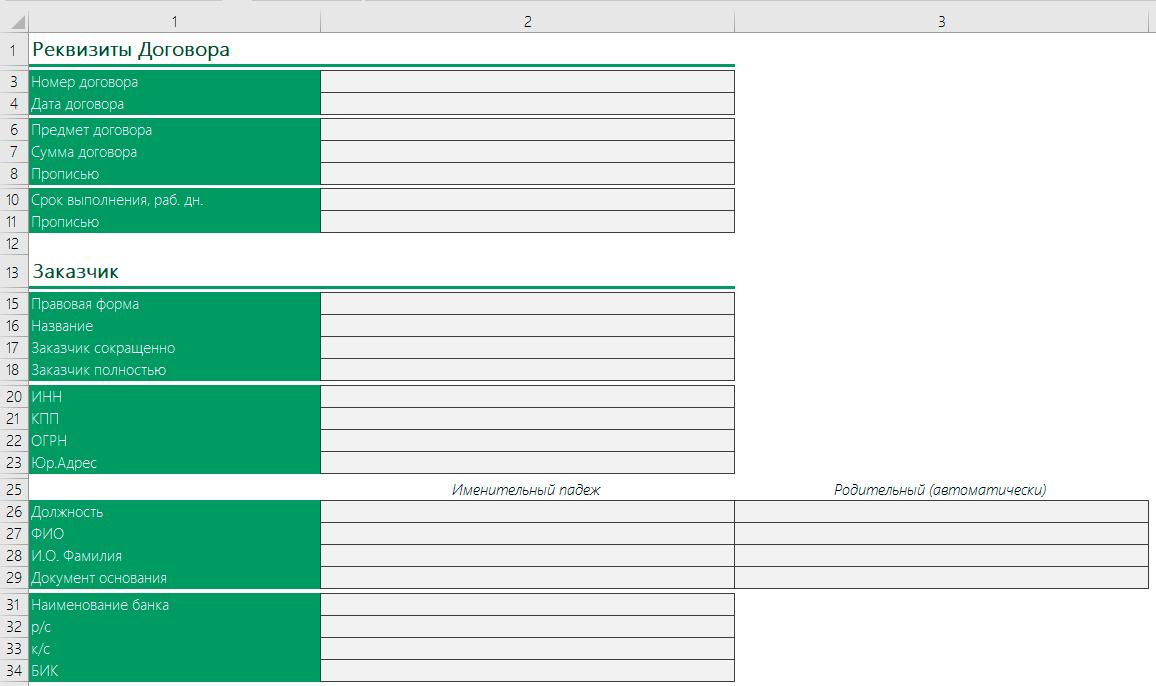Select row header 12
This screenshot has height=686, width=1156.
(x=13, y=243)
